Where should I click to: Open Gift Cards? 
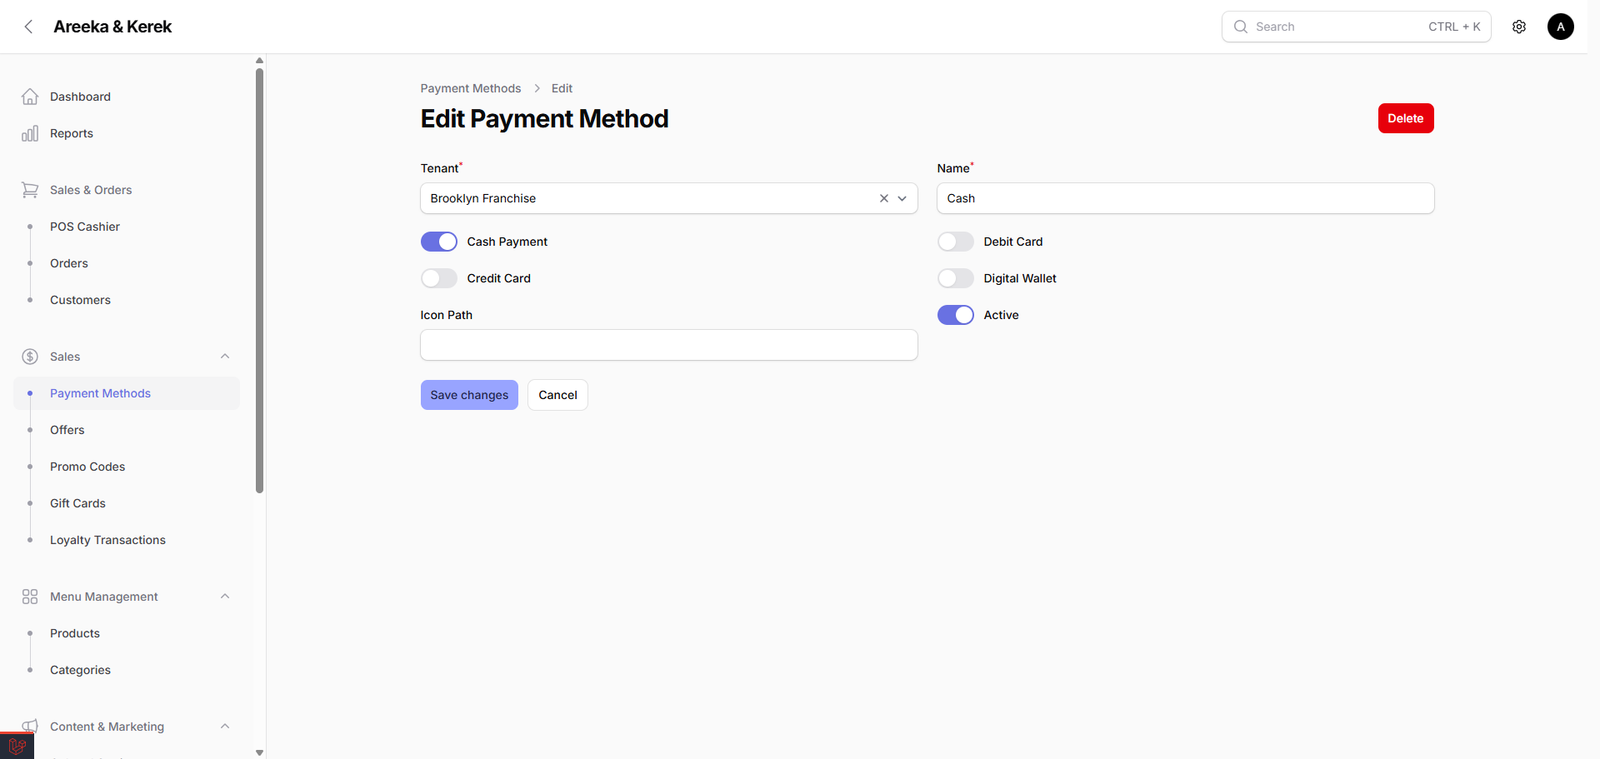pyautogui.click(x=77, y=503)
